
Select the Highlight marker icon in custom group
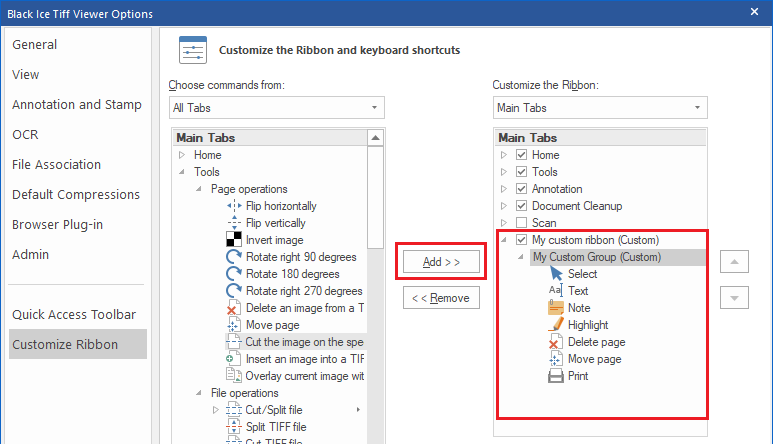[556, 325]
